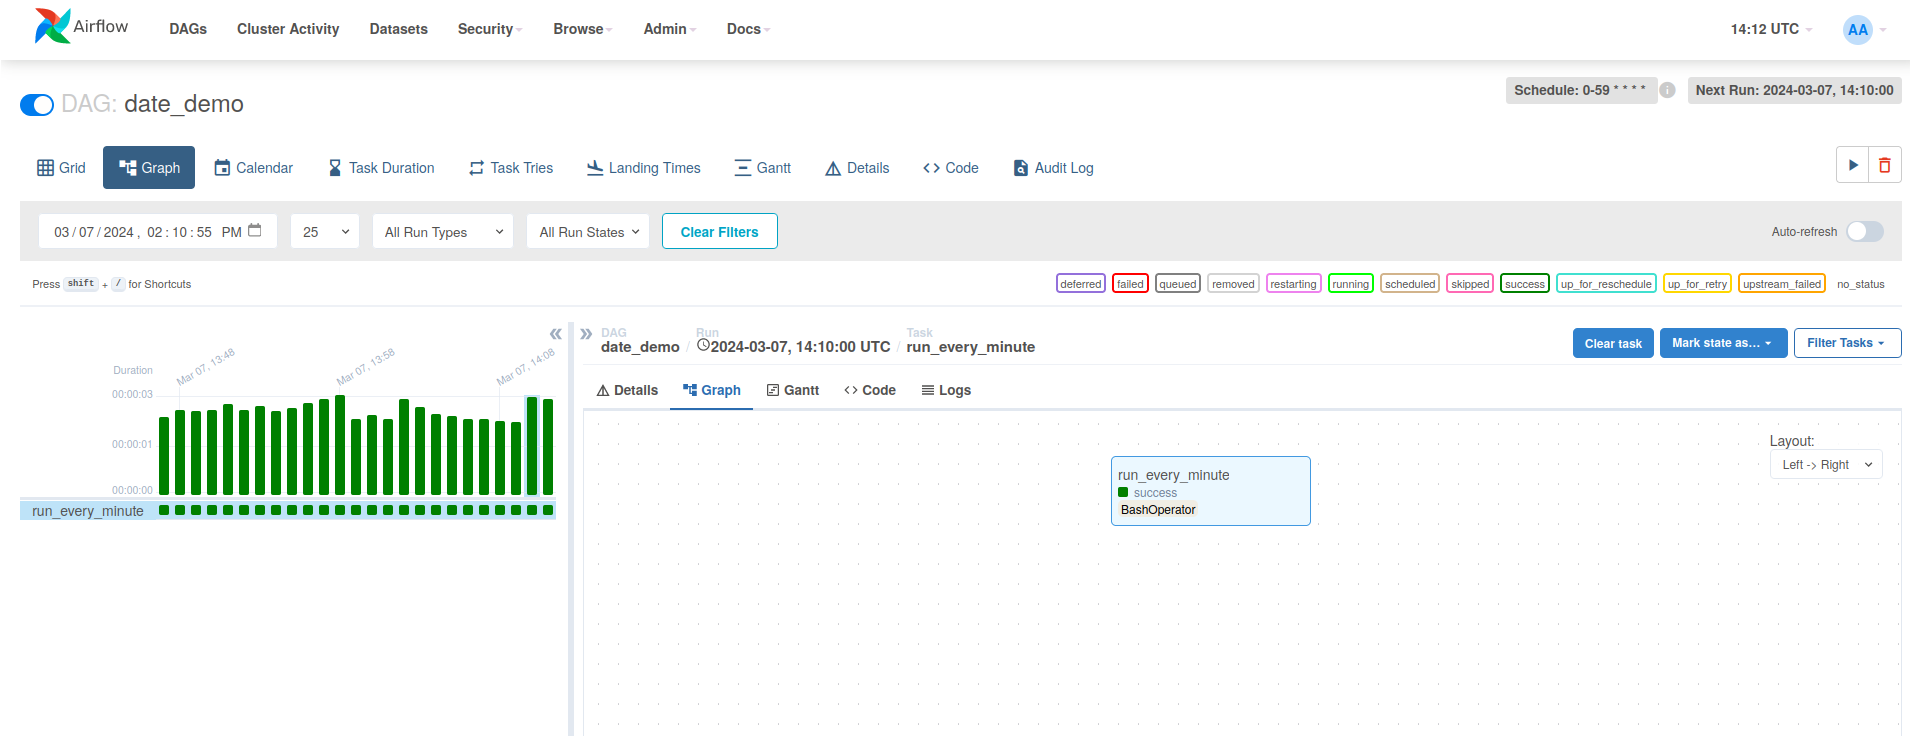Filter by the failed state legend box
Screen dimensions: 1910x736
1130,284
